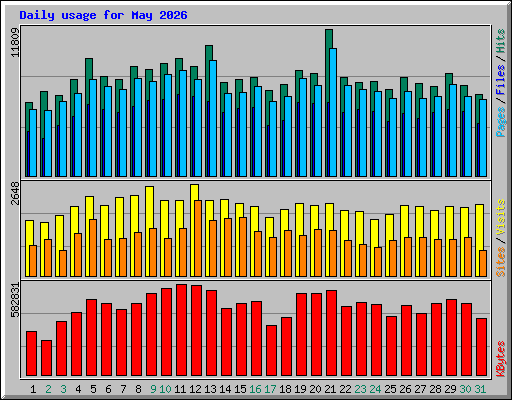Click day label 15 on the x-axis
512x400 pixels.
point(240,389)
